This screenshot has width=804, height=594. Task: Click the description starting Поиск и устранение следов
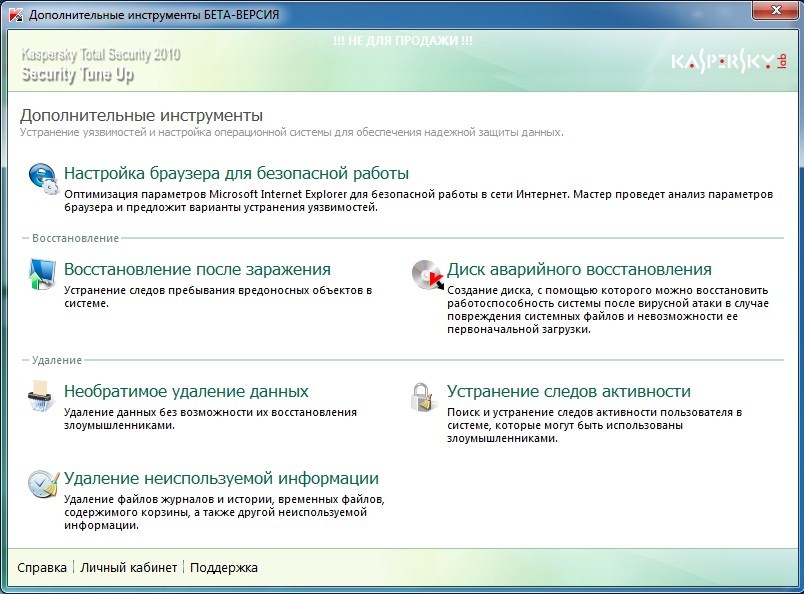click(x=594, y=425)
